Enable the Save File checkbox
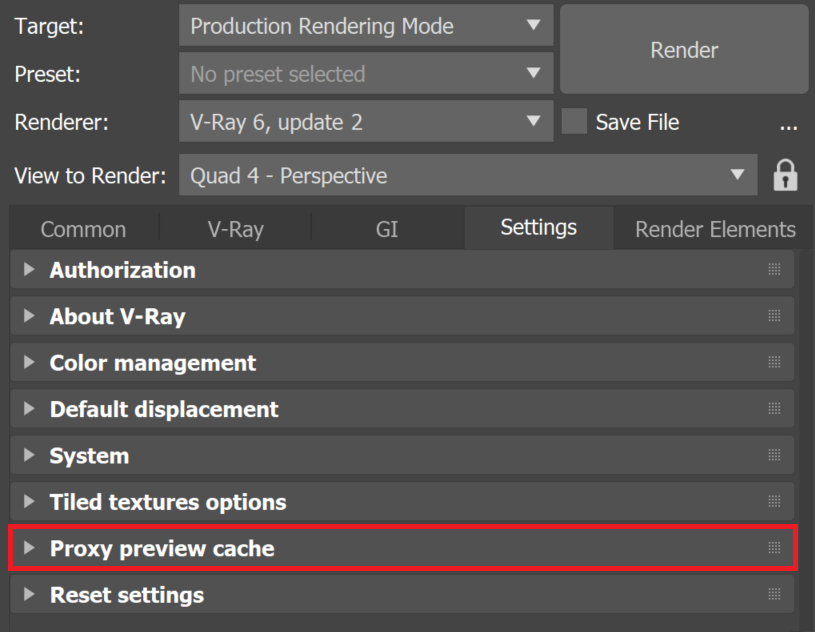815x632 pixels. tap(574, 122)
